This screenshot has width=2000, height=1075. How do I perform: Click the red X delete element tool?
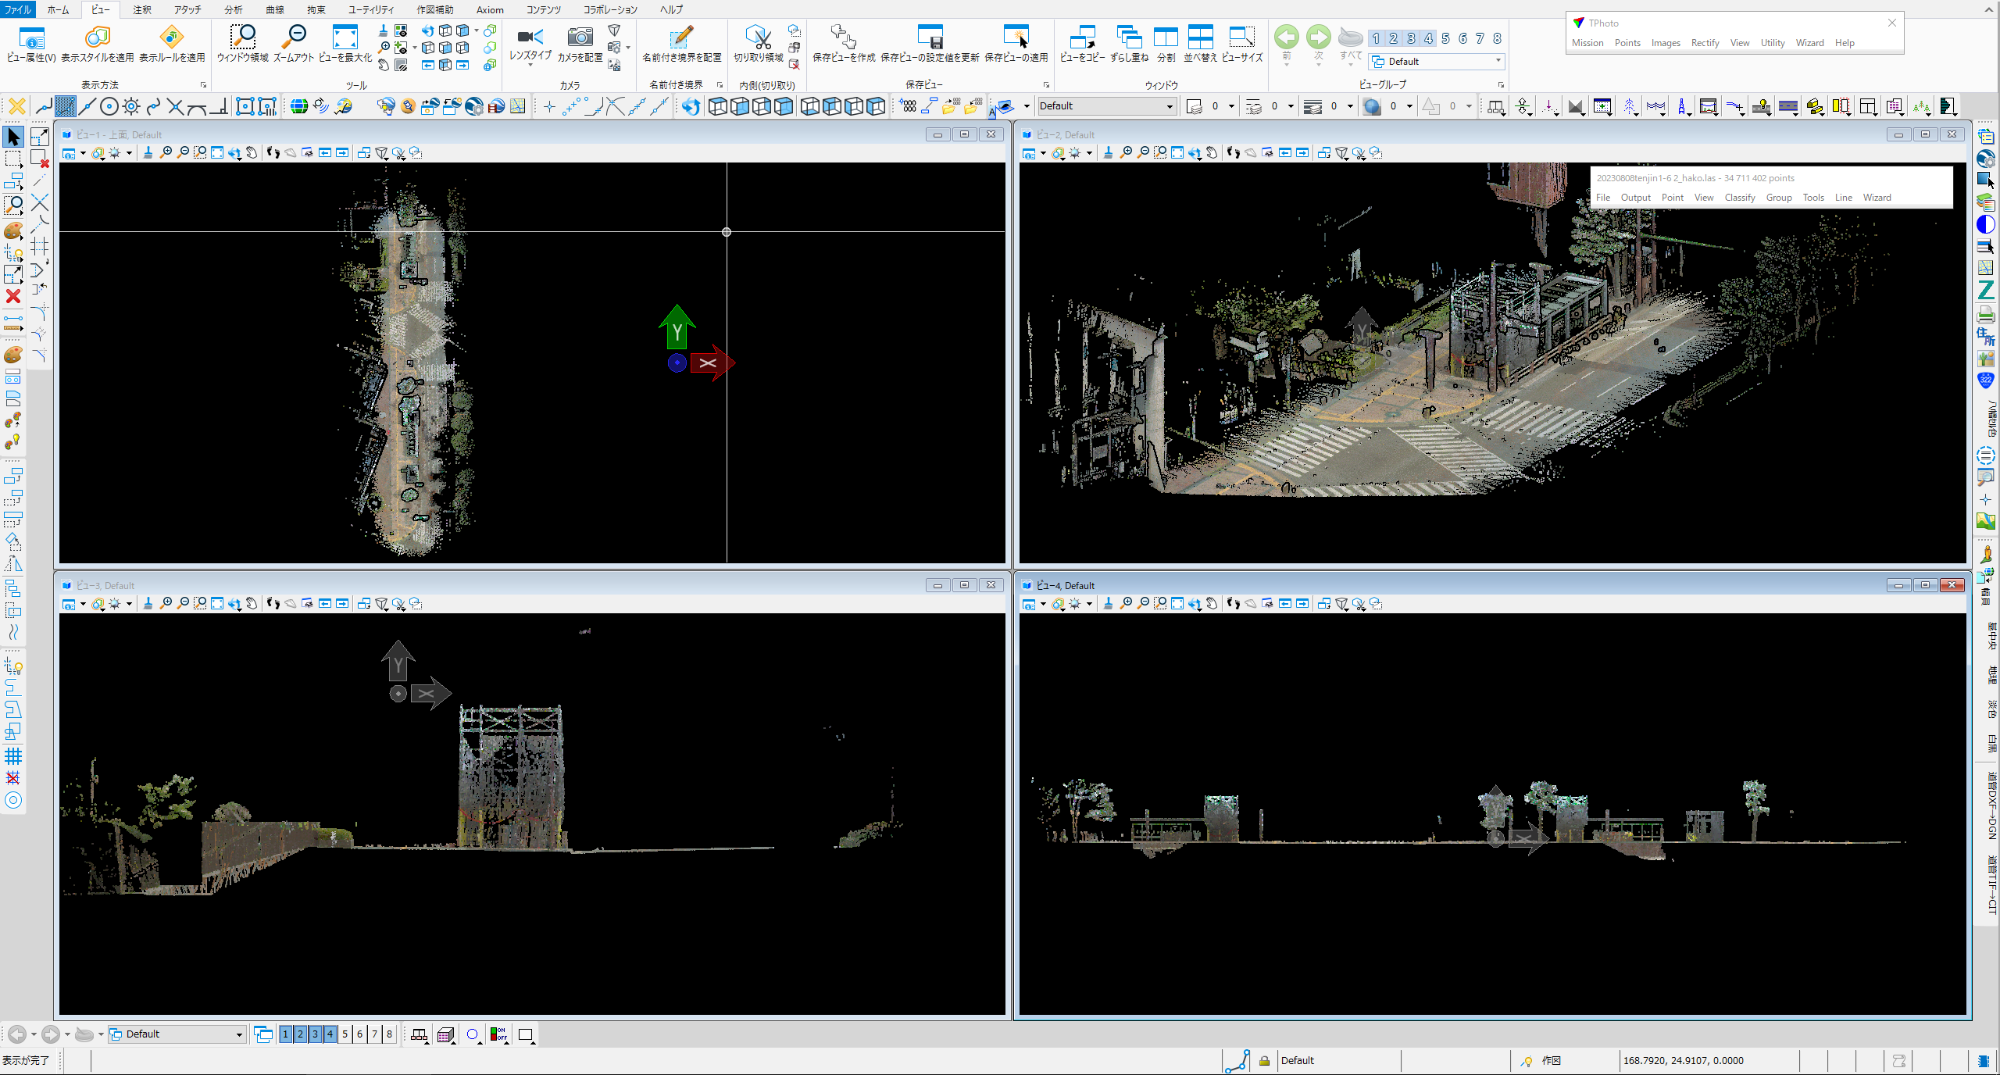tap(13, 297)
